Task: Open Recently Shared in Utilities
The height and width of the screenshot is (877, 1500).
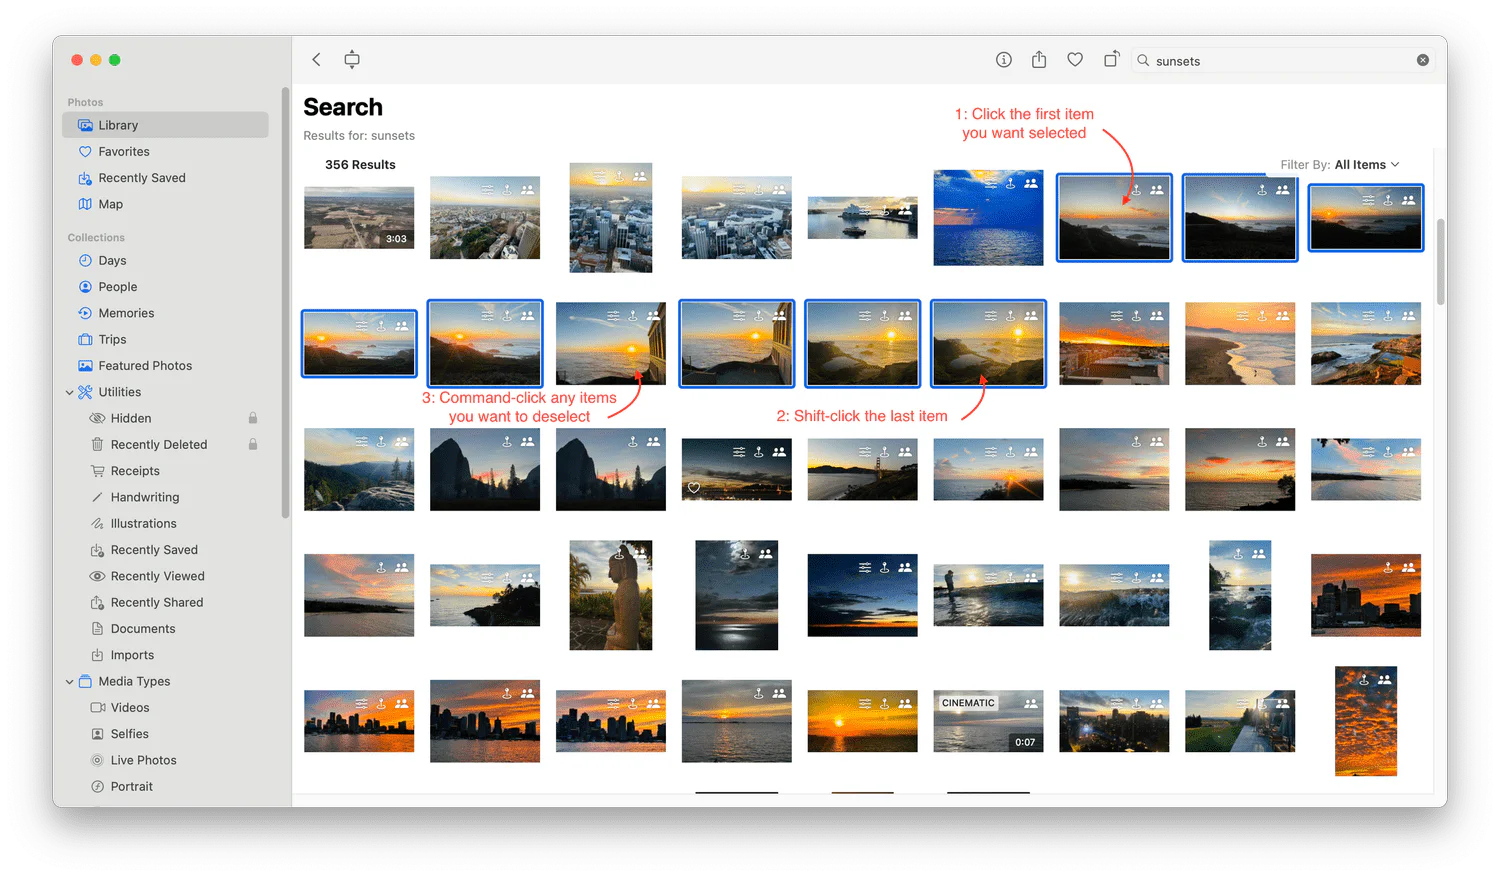Action: (165, 602)
